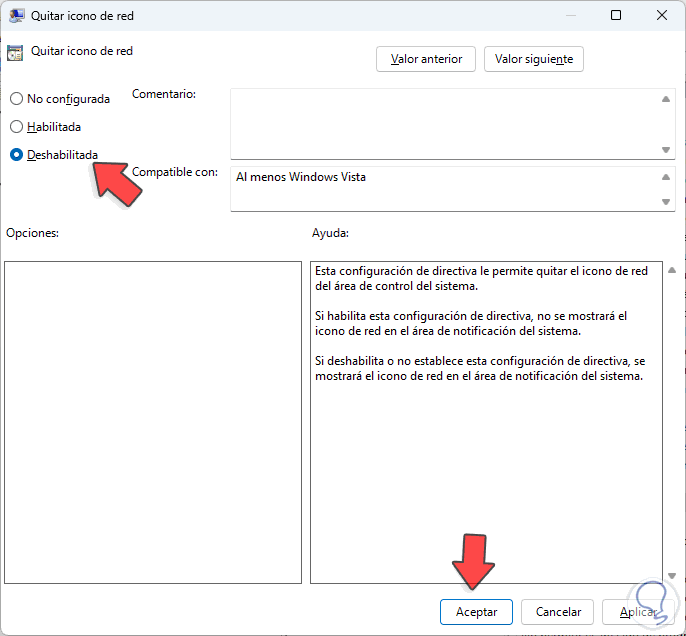Click the Ayuda panel scroll up arrow
Image resolution: width=686 pixels, height=636 pixels.
point(672,270)
